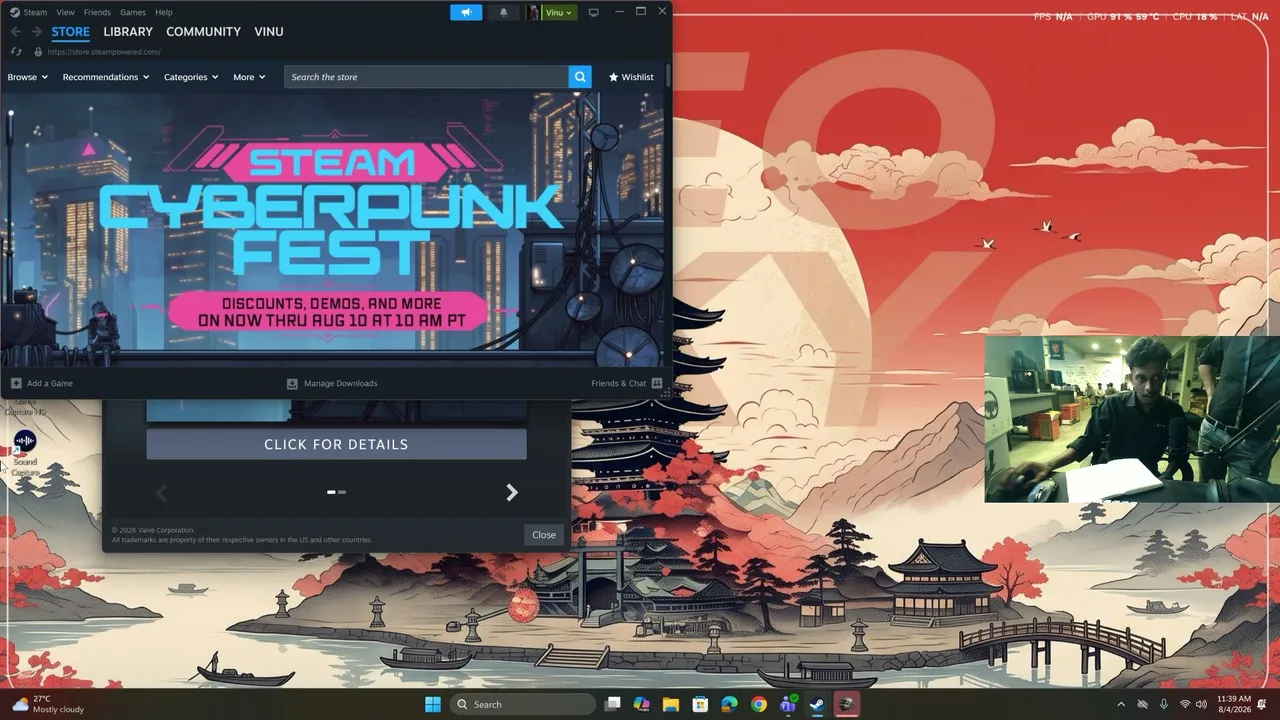This screenshot has width=1280, height=720.
Task: Expand the More dropdown in store
Action: pyautogui.click(x=249, y=77)
